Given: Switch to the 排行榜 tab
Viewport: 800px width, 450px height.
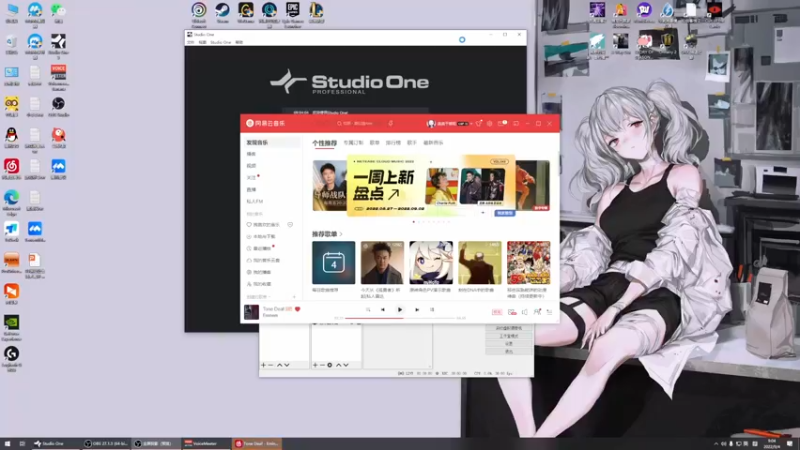Looking at the screenshot, I should (393, 143).
